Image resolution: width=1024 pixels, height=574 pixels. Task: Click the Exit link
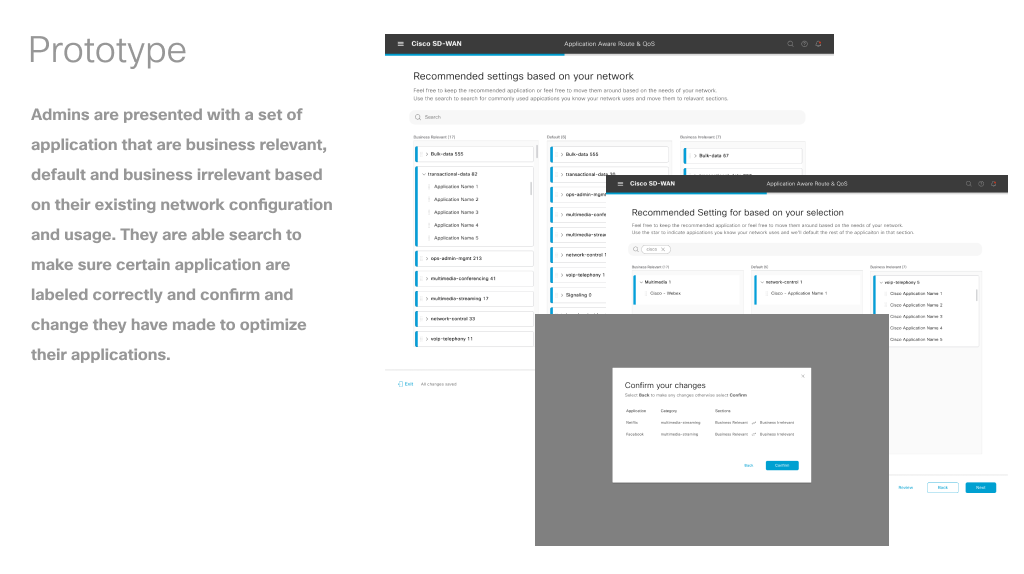coord(406,384)
